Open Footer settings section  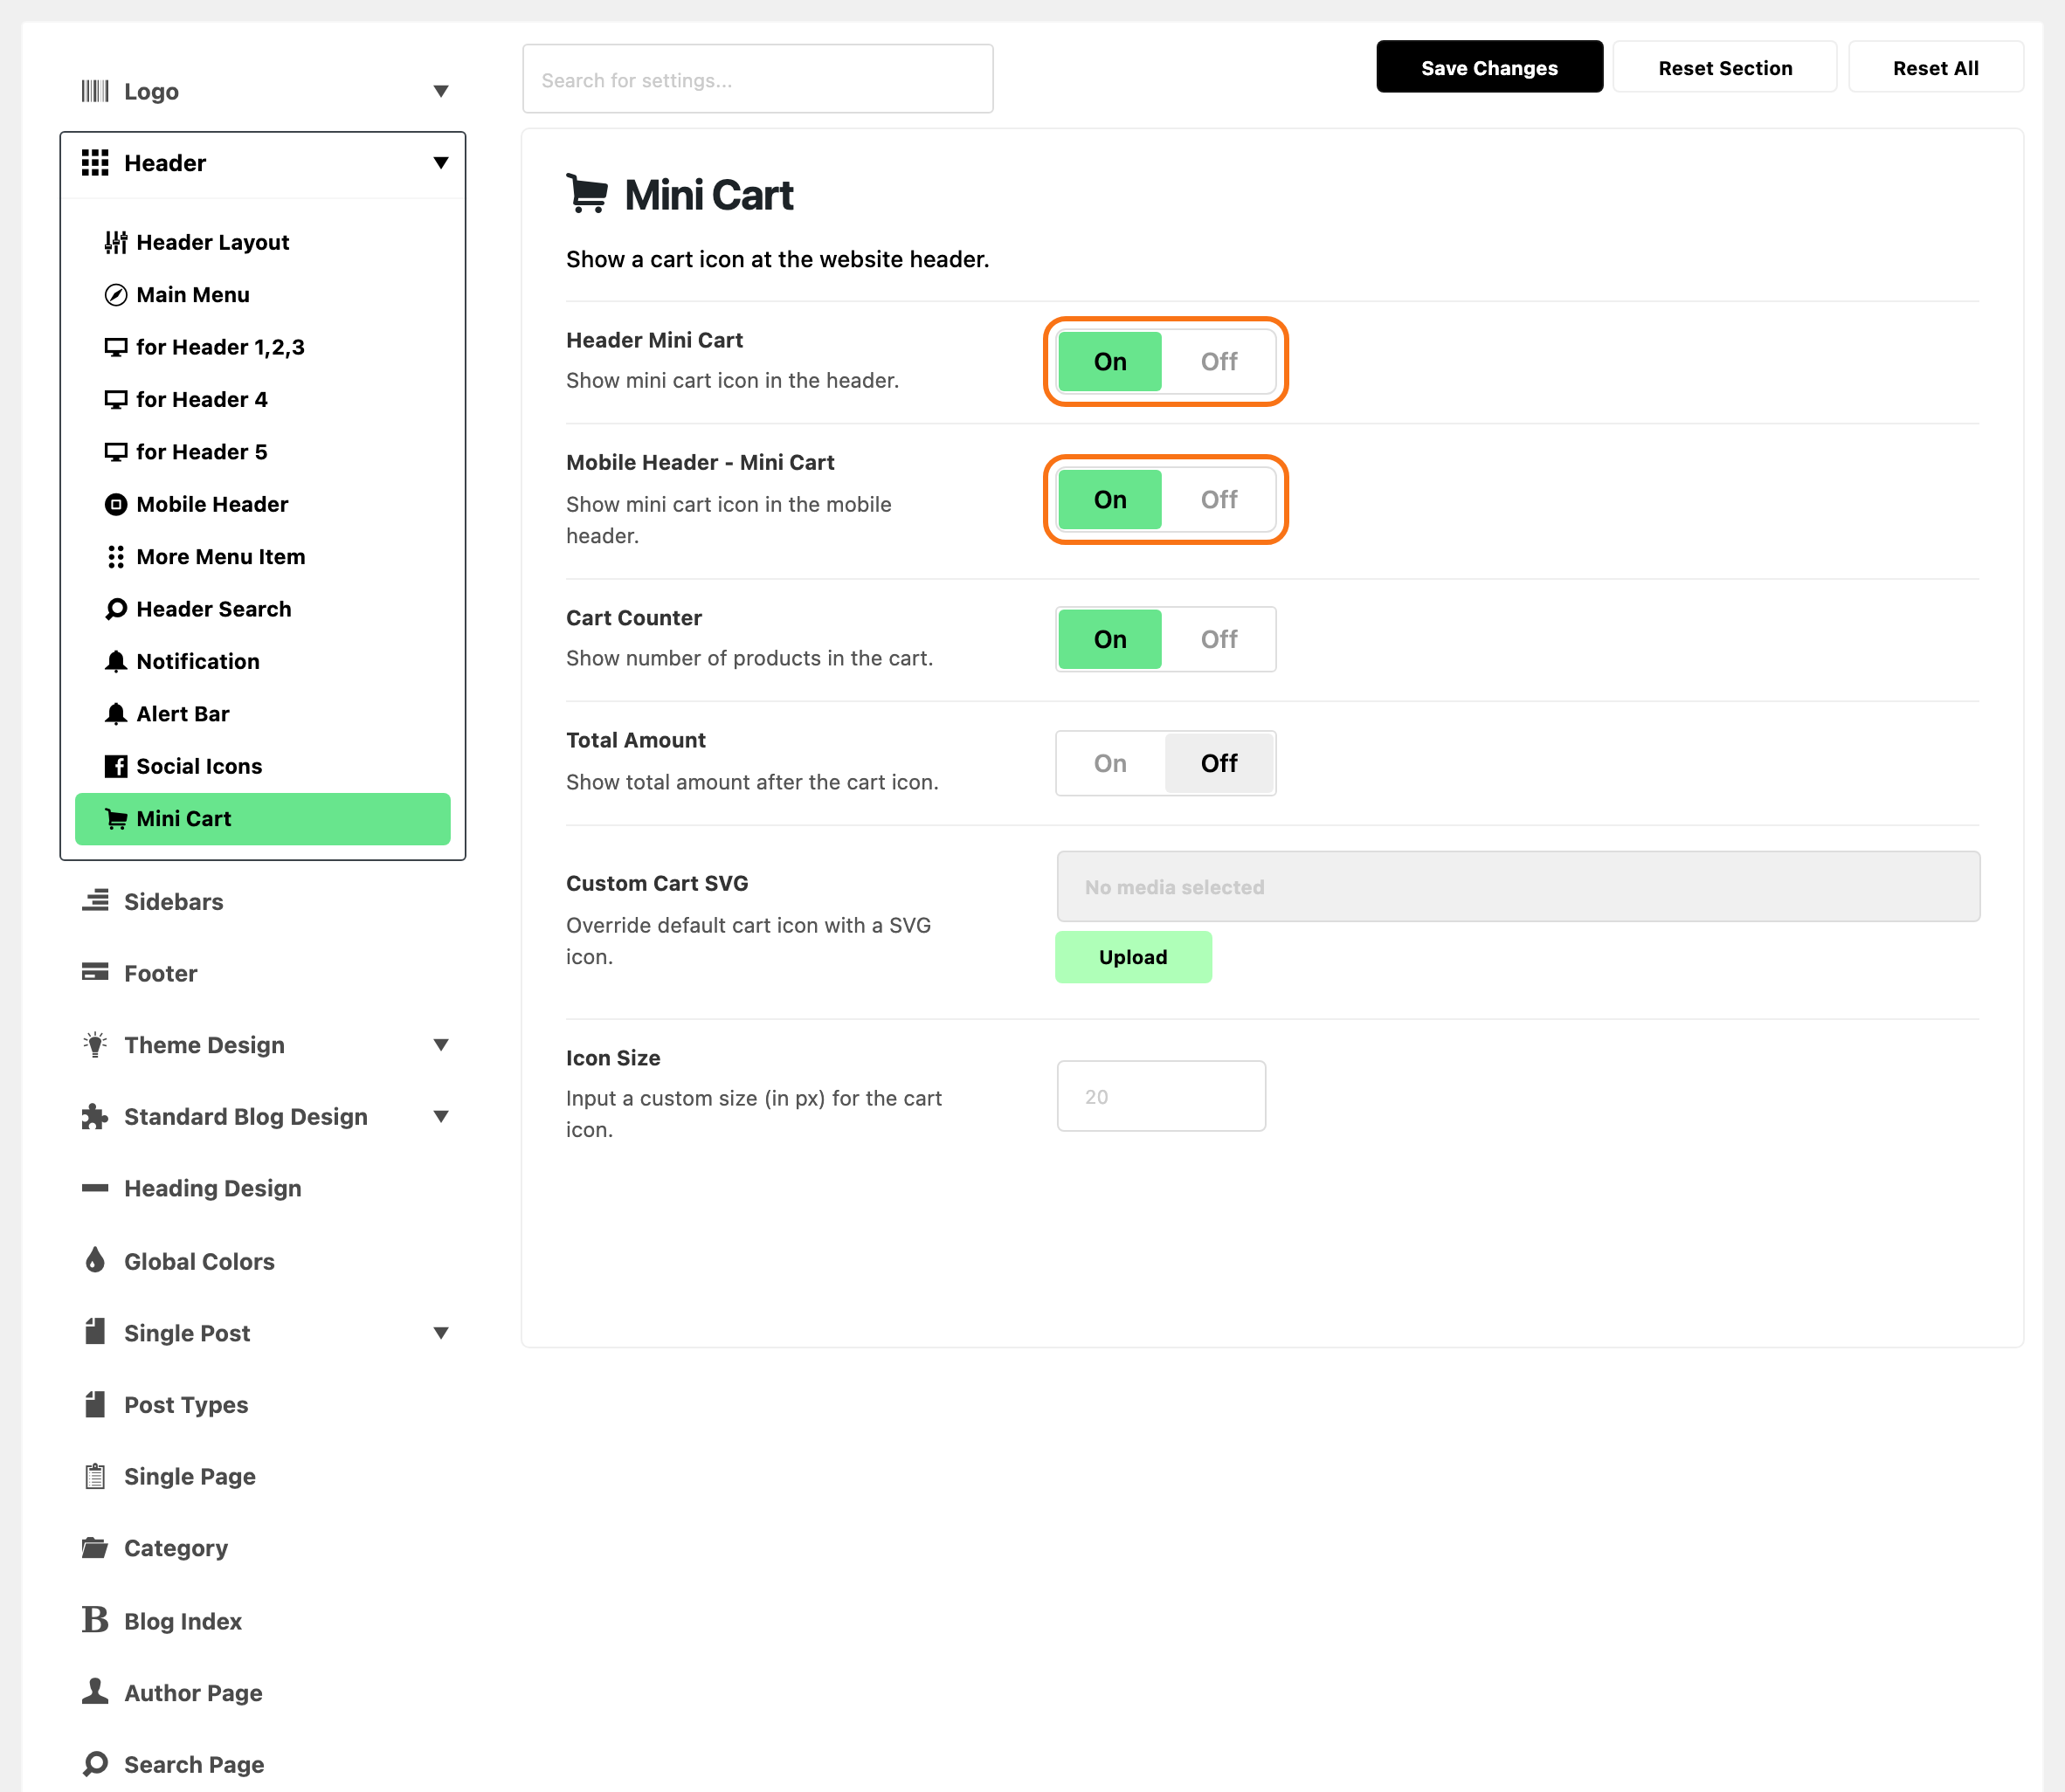(x=263, y=973)
